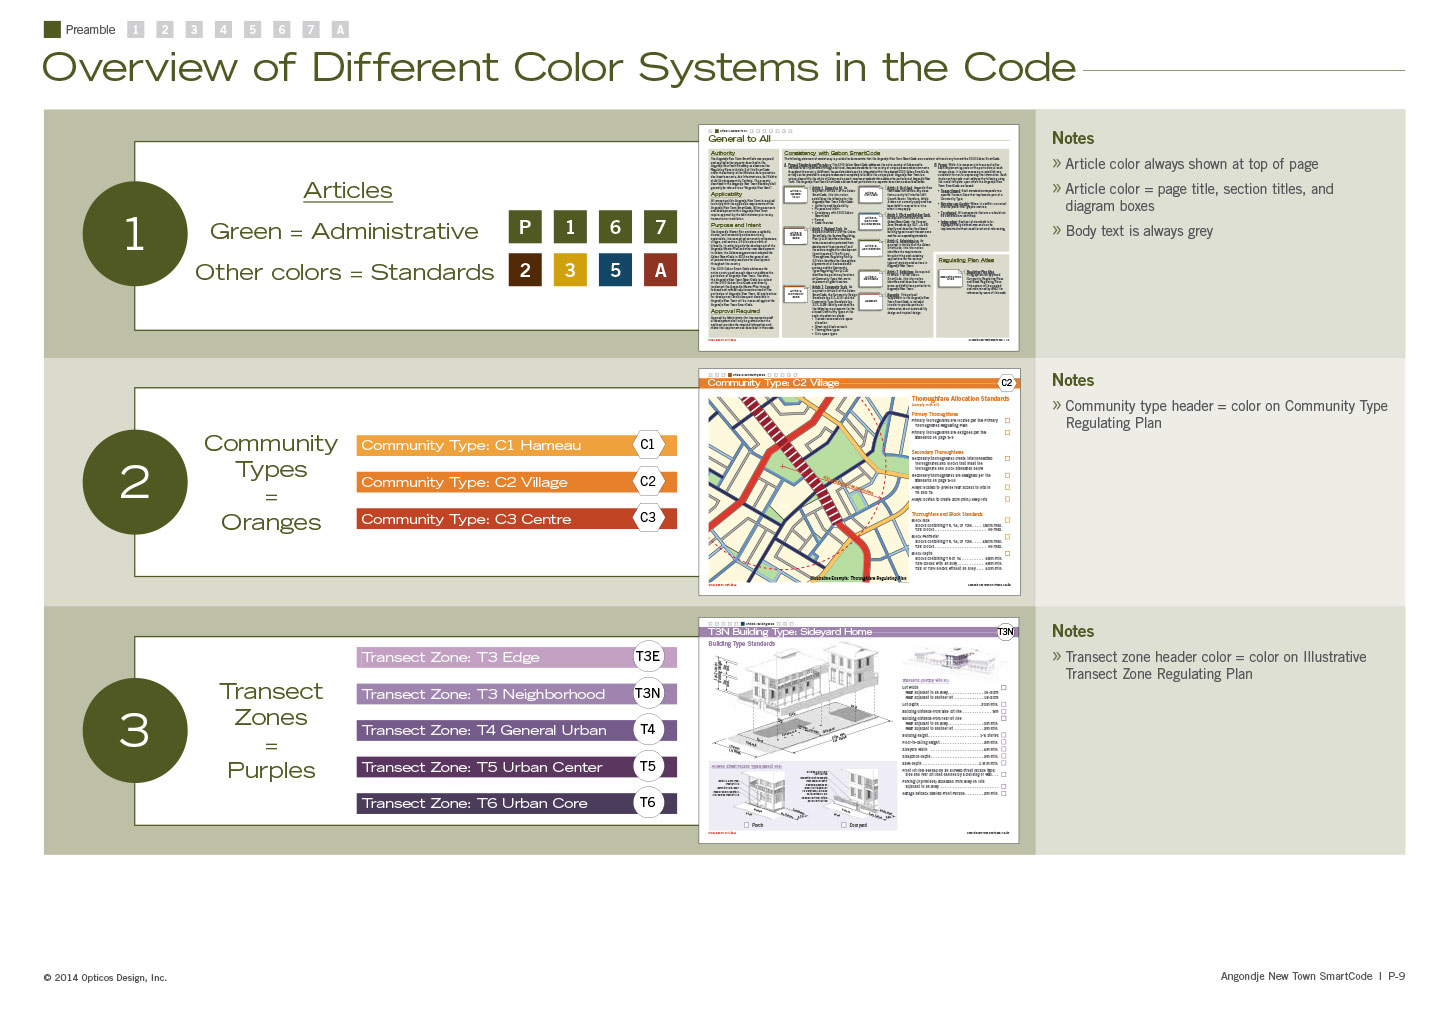This screenshot has height=1025, width=1449.
Task: Open the C2 Village map page thumbnail
Action: [858, 482]
